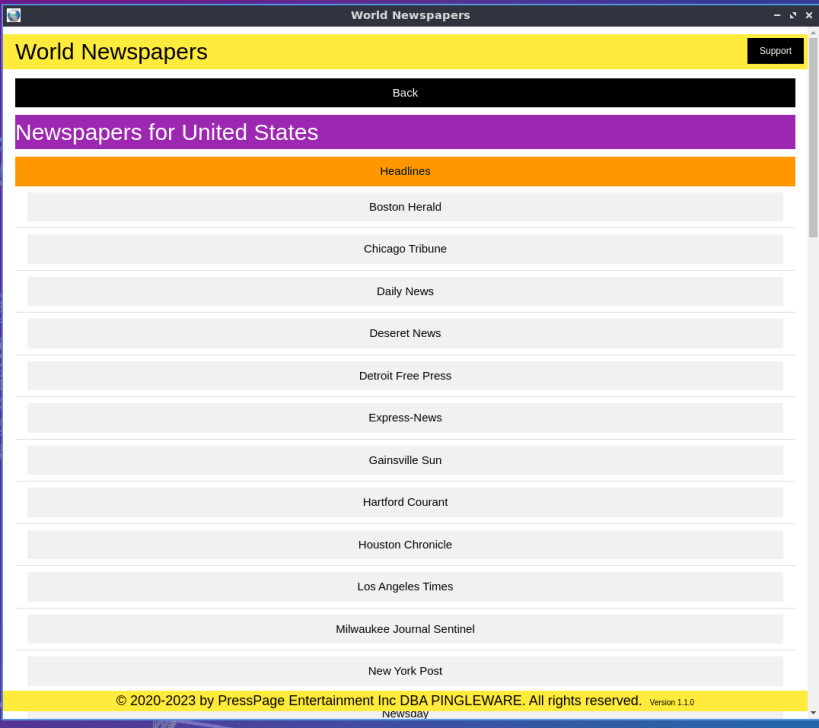The image size is (819, 728).
Task: Select Hartford Courant
Action: coord(405,502)
